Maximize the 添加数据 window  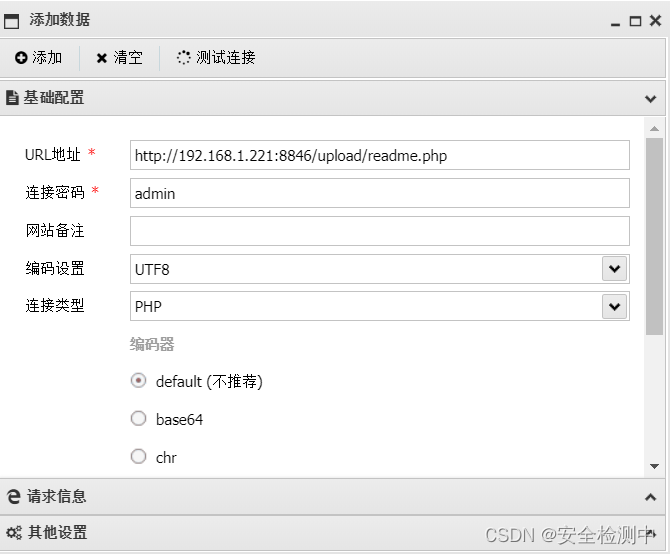[635, 21]
